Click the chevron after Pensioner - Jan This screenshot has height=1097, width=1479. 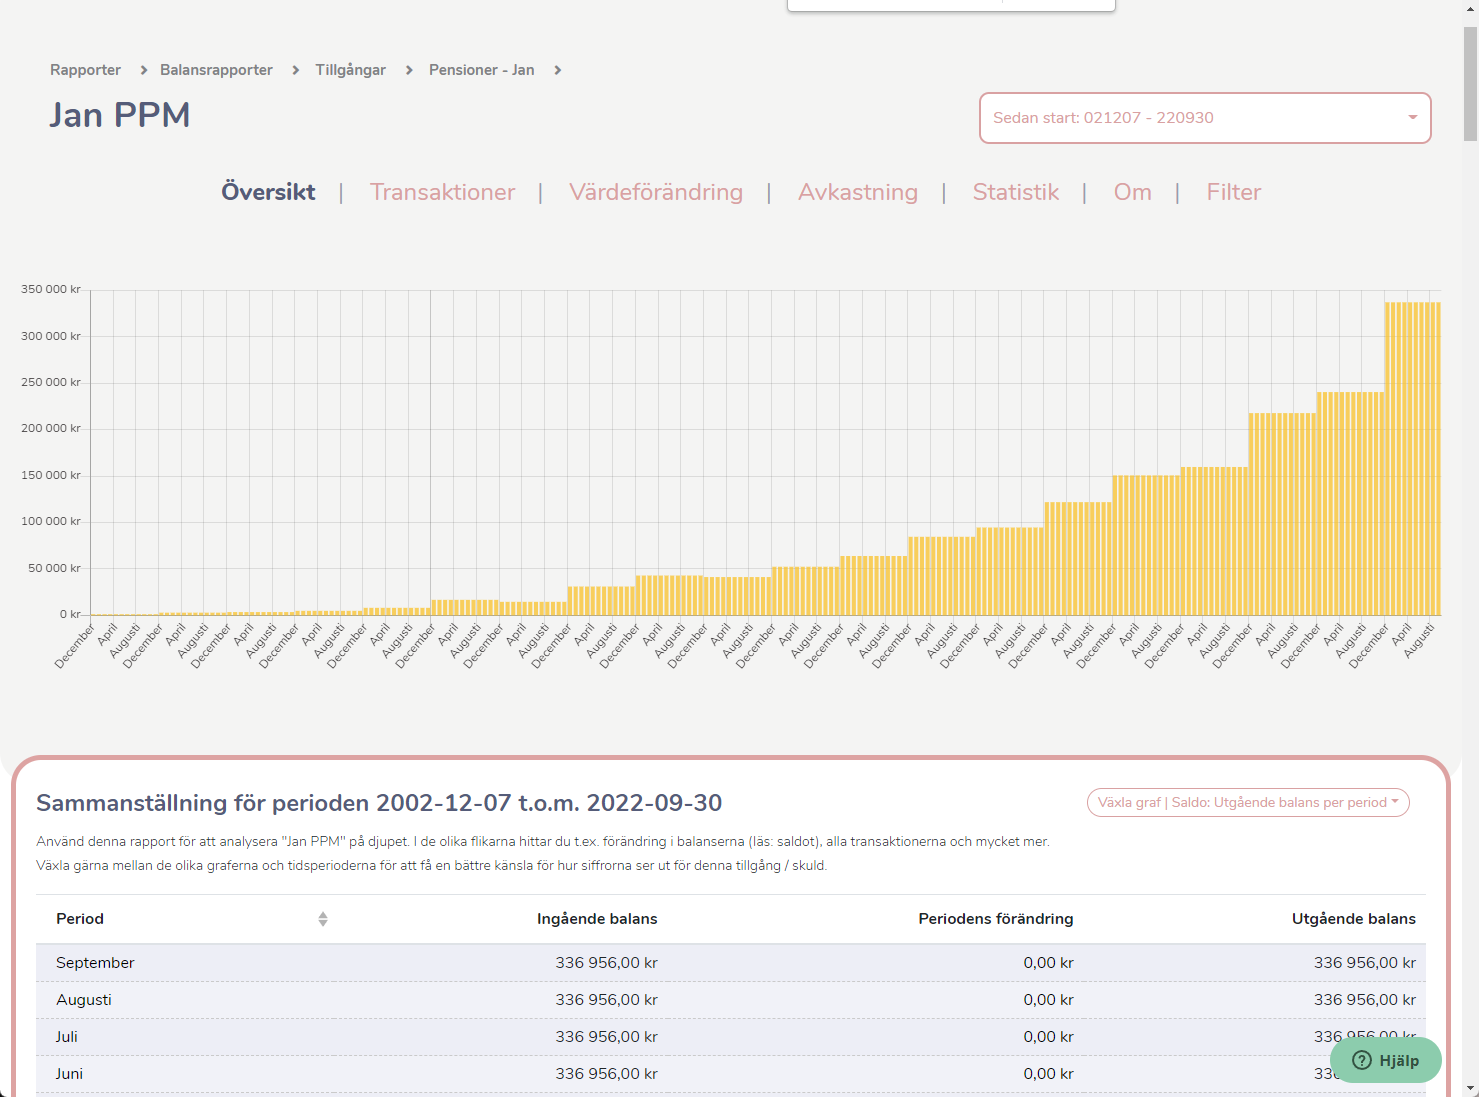pos(557,70)
